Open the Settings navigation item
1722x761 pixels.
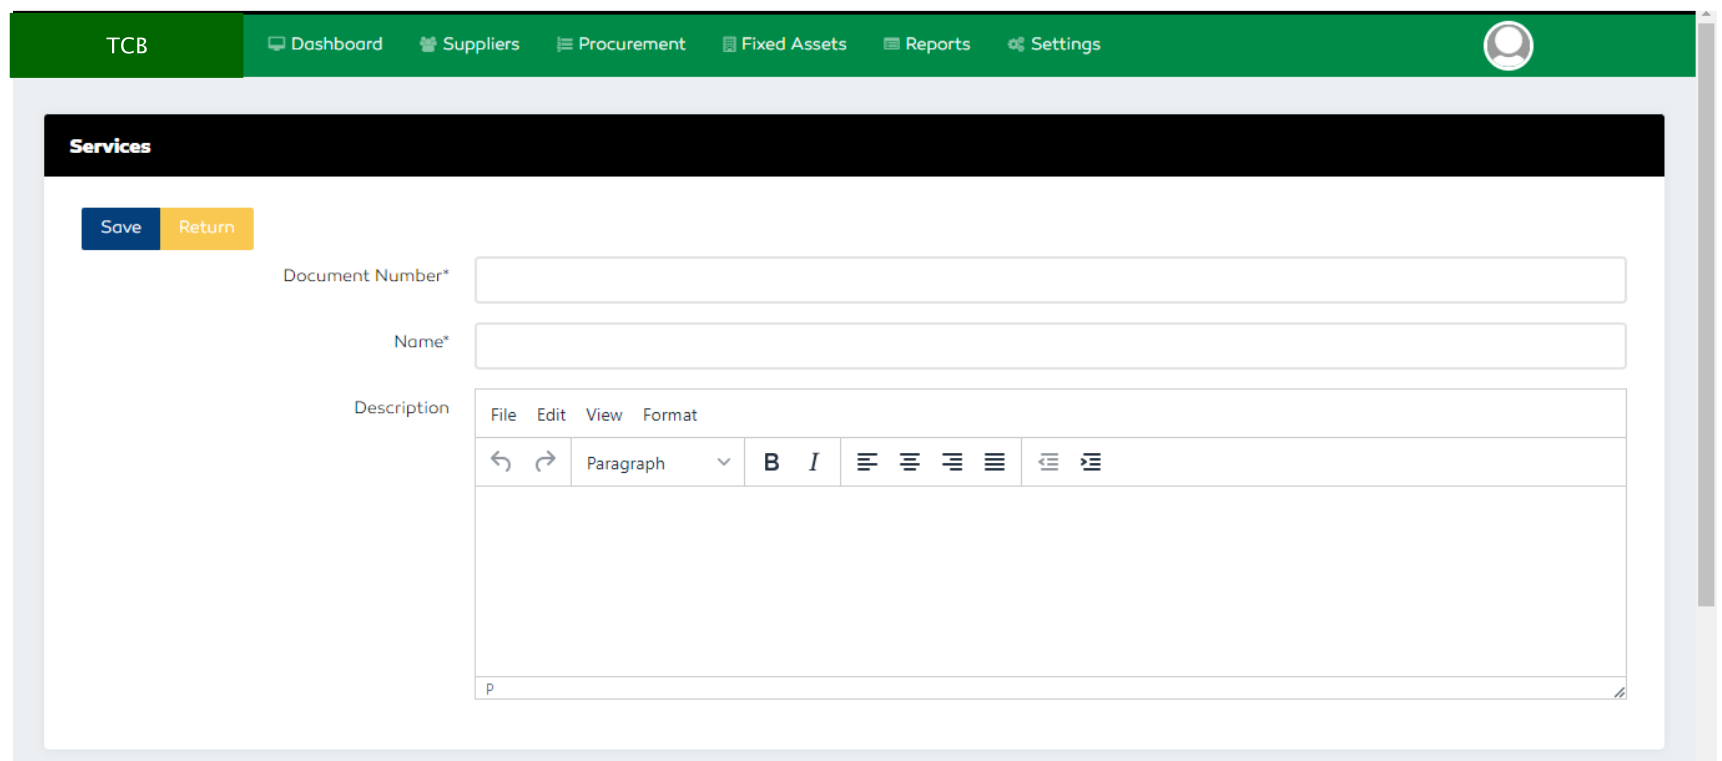[1054, 44]
